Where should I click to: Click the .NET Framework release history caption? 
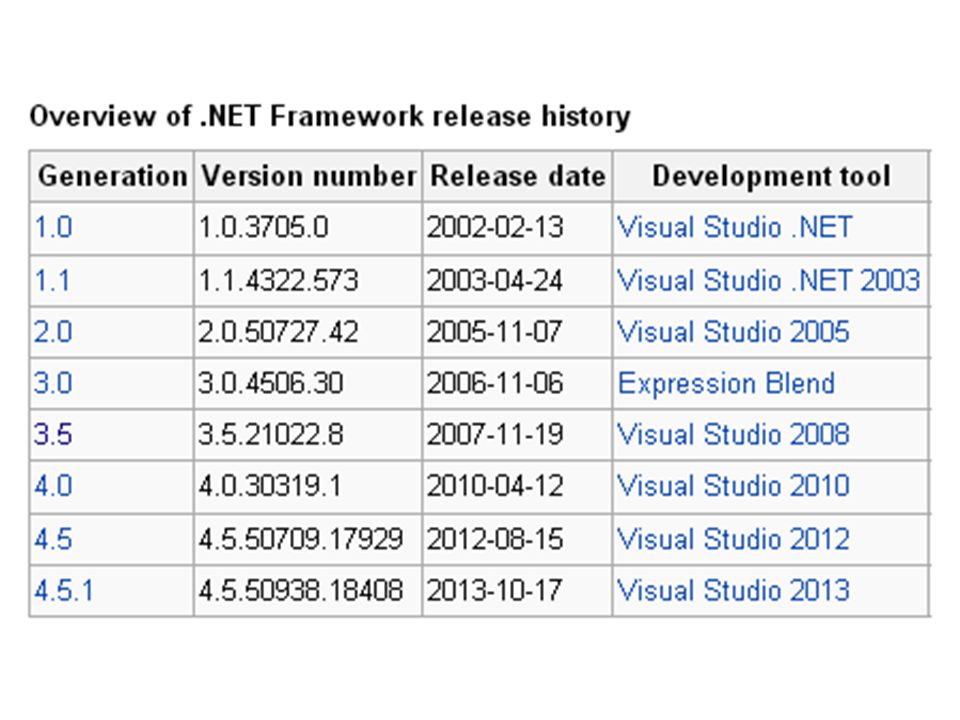click(x=330, y=116)
